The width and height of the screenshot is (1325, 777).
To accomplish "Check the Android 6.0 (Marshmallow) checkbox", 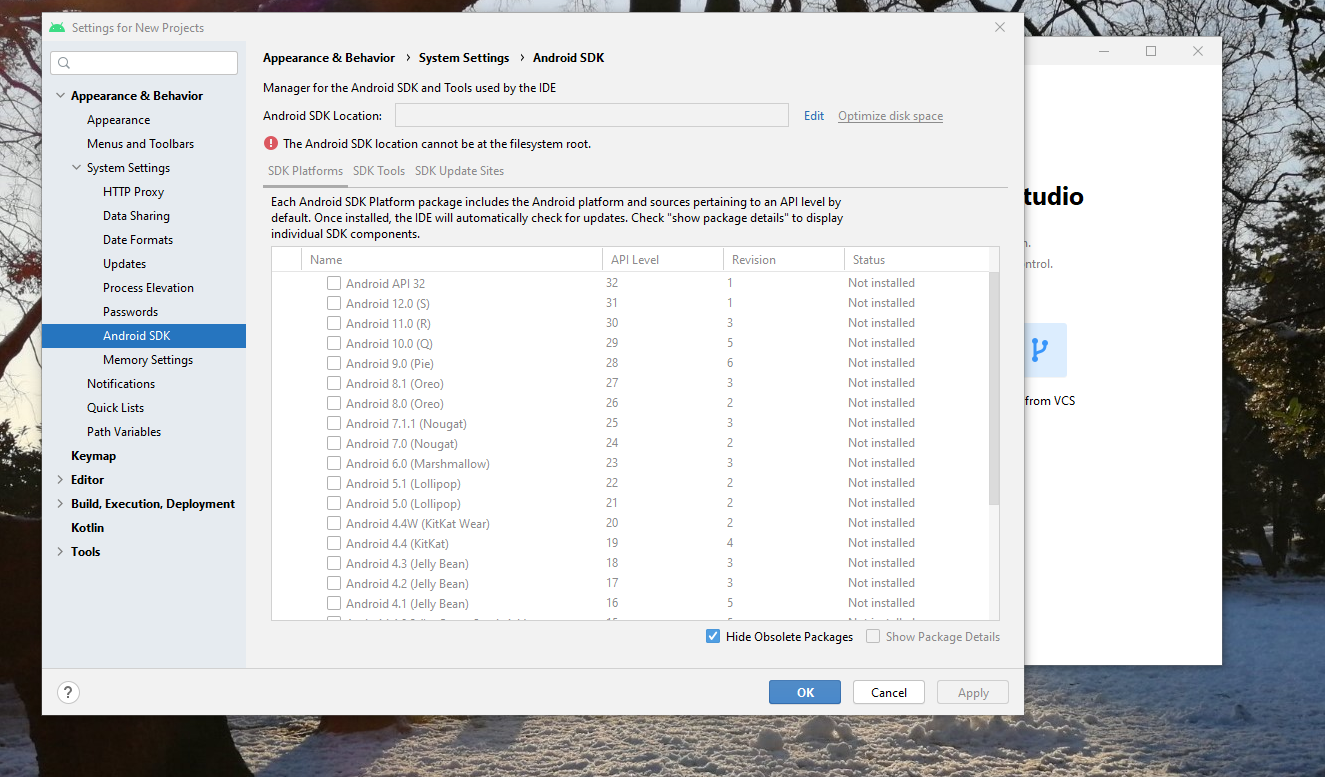I will tap(334, 463).
